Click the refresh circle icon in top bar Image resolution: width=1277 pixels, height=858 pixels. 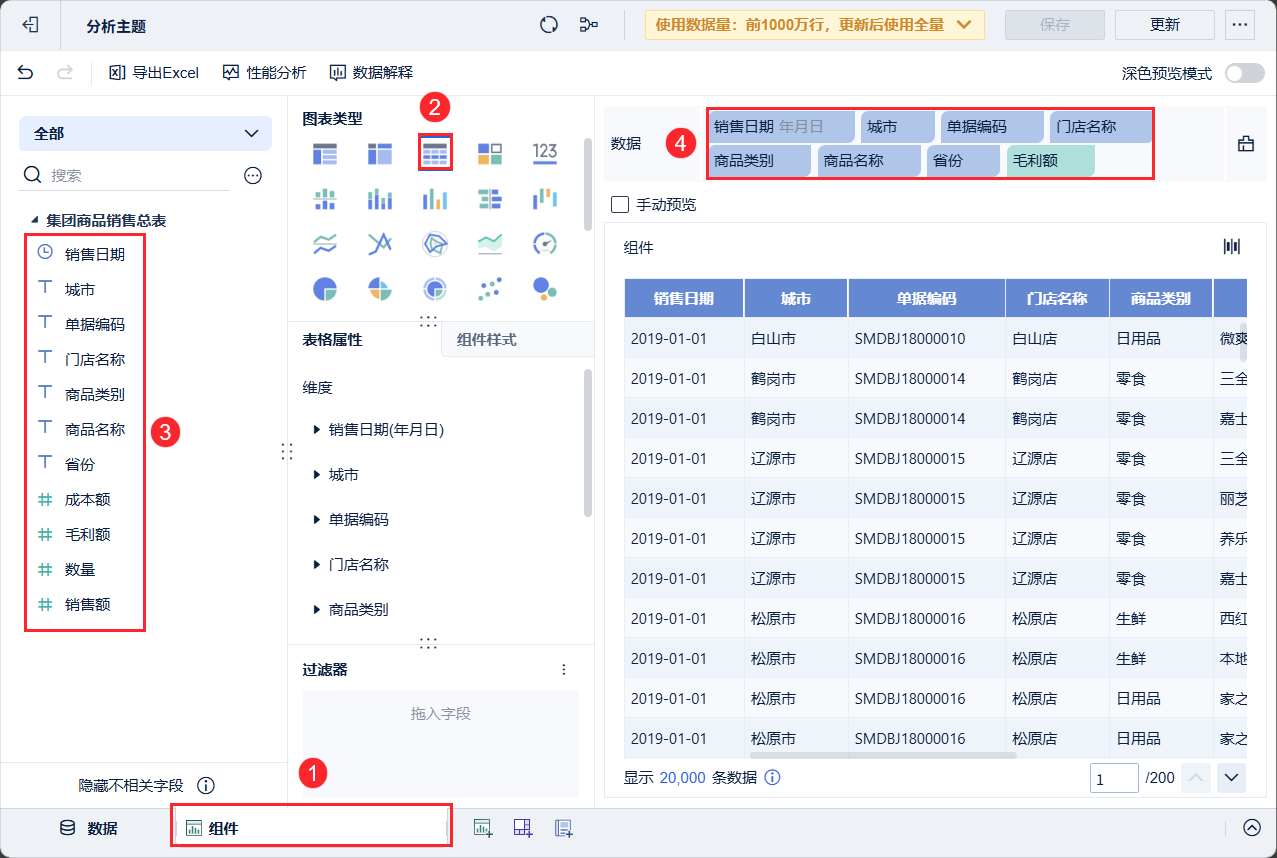pos(548,25)
